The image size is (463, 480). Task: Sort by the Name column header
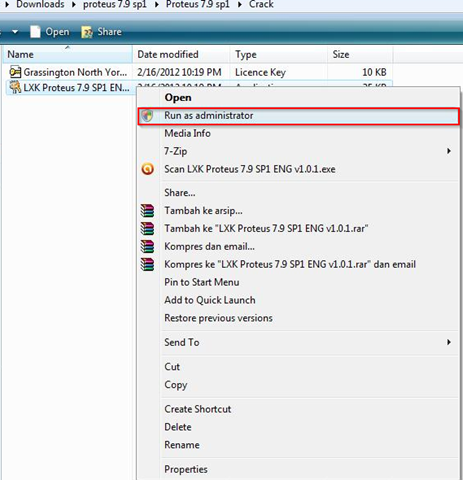tap(68, 54)
